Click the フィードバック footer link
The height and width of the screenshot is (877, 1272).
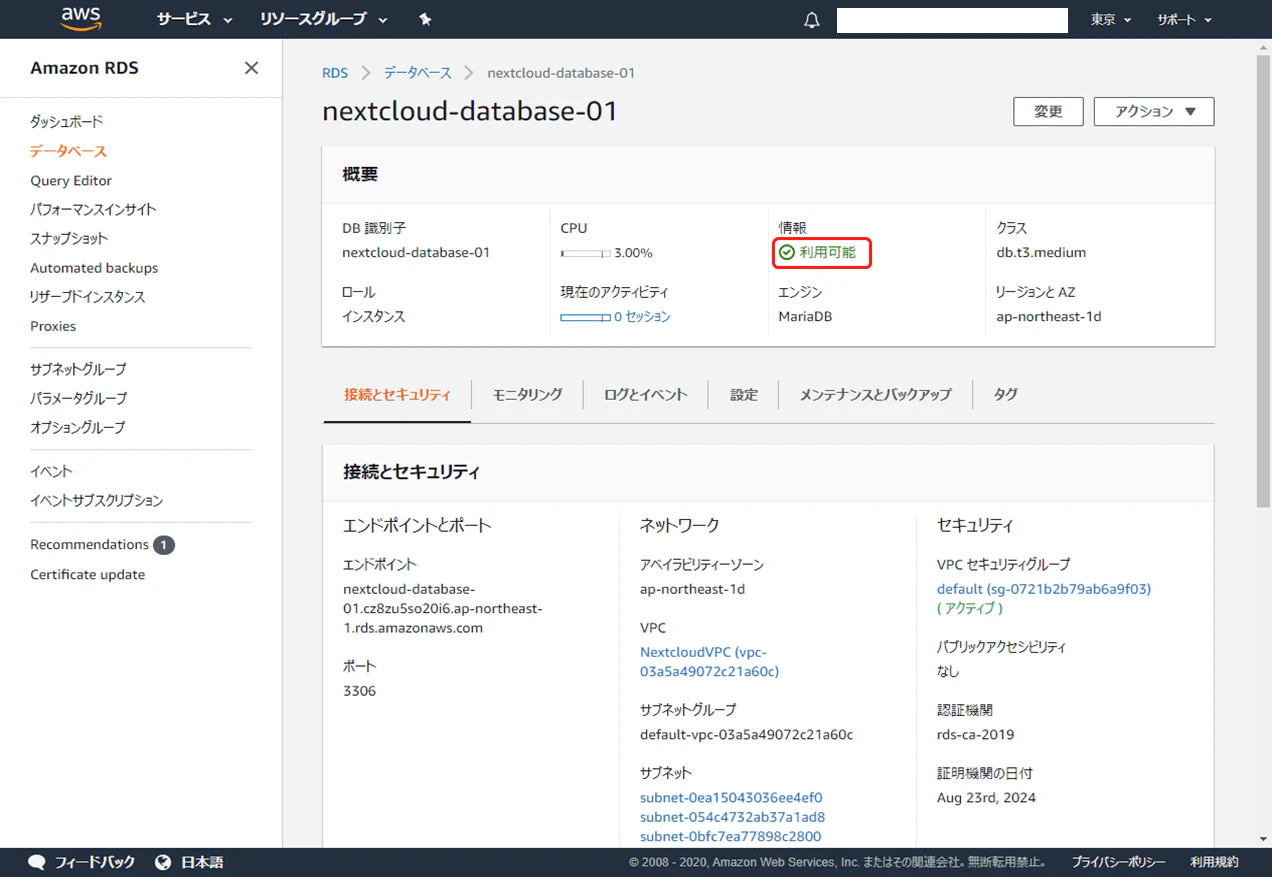(94, 862)
